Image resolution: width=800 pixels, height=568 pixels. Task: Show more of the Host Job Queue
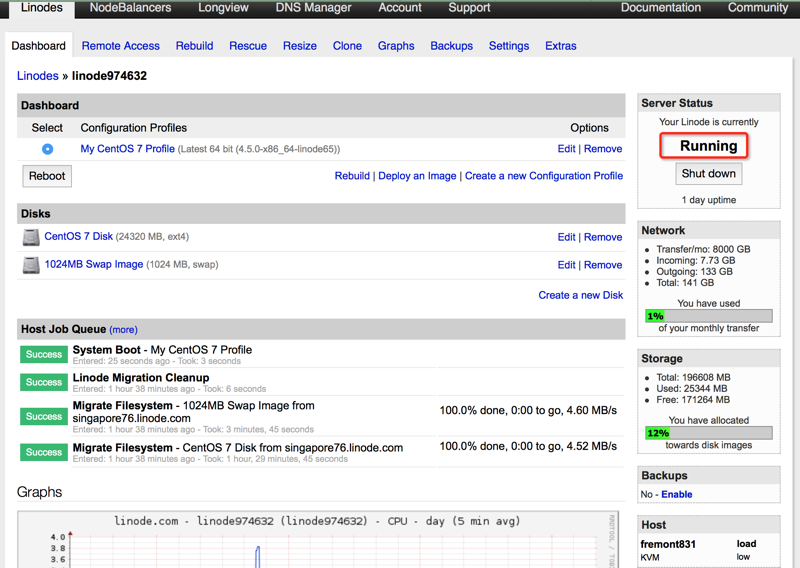123,330
